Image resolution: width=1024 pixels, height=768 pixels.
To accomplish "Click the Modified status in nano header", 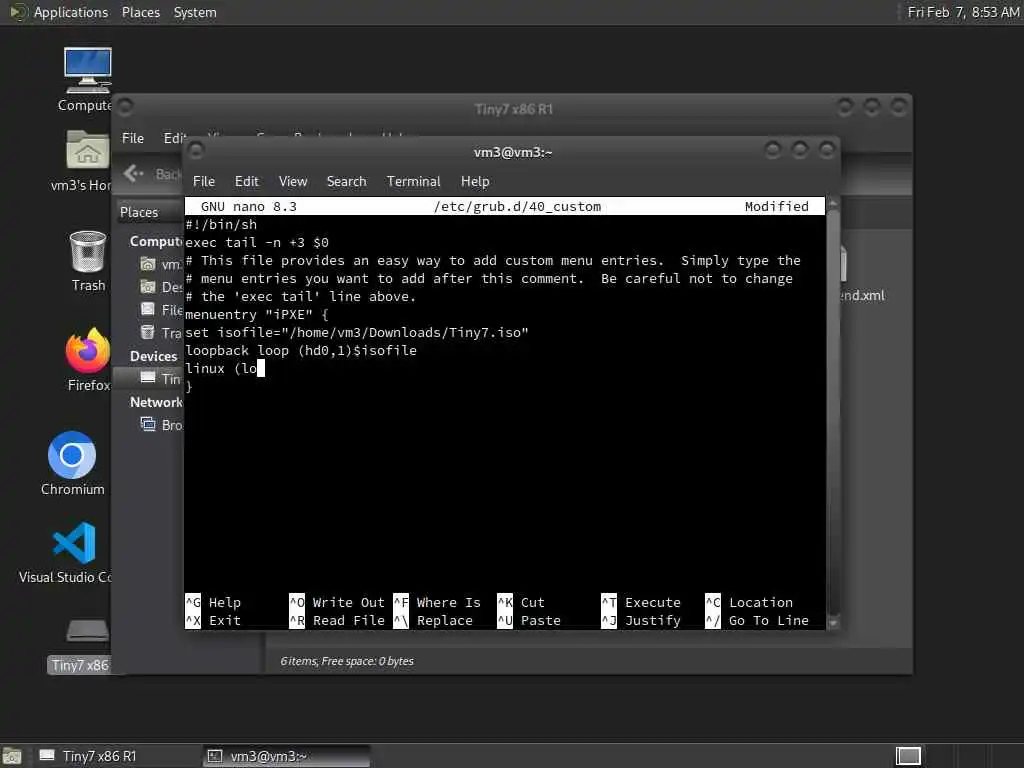I will [776, 206].
